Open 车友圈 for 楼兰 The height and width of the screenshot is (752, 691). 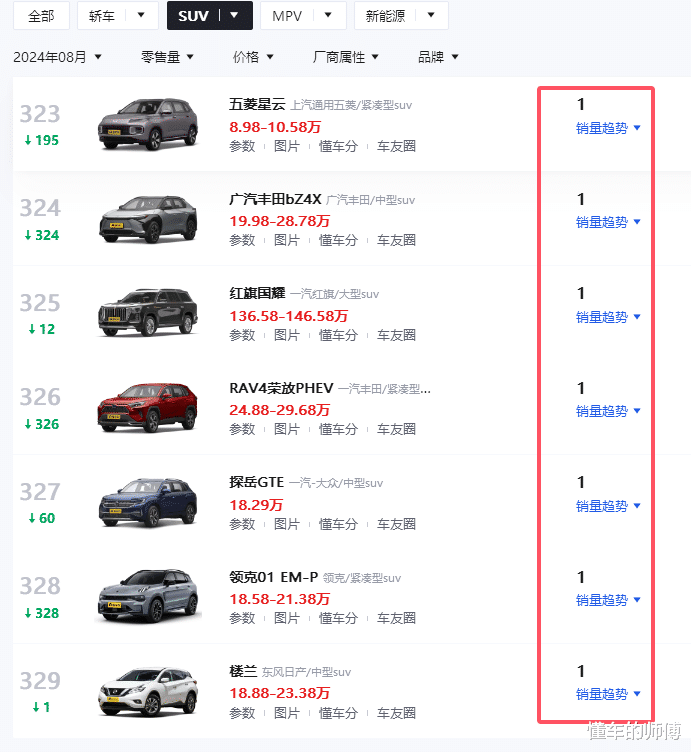click(396, 713)
